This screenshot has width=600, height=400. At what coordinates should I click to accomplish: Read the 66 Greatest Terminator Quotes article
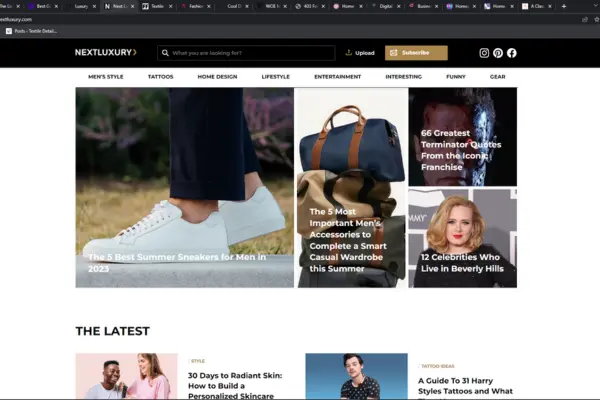point(460,150)
